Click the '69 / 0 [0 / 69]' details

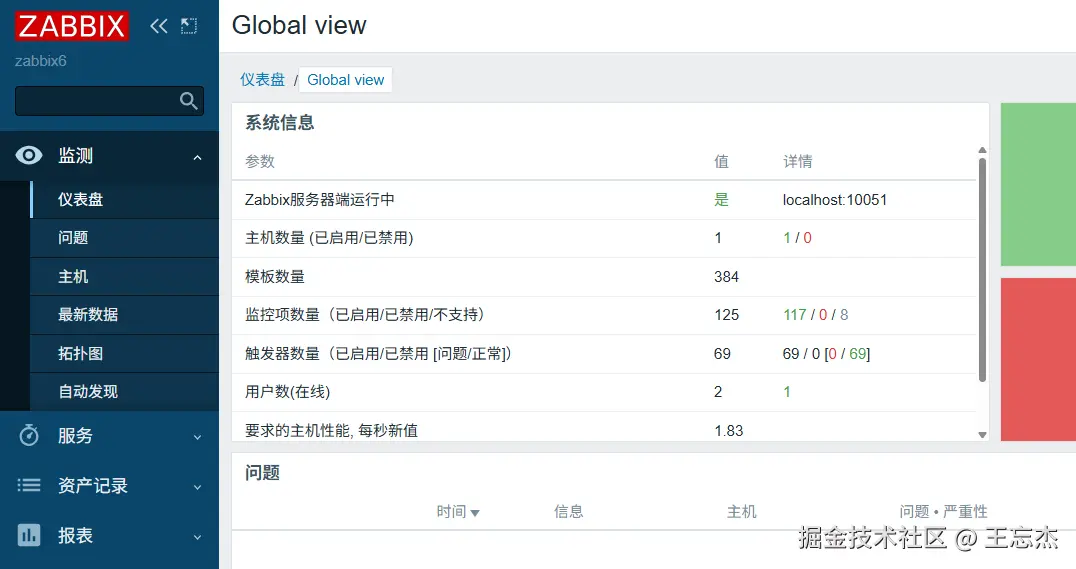tap(826, 353)
